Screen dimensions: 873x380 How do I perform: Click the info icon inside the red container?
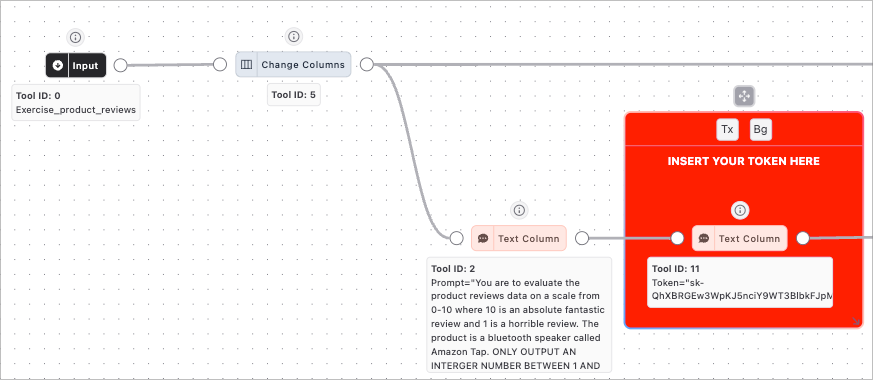point(740,210)
